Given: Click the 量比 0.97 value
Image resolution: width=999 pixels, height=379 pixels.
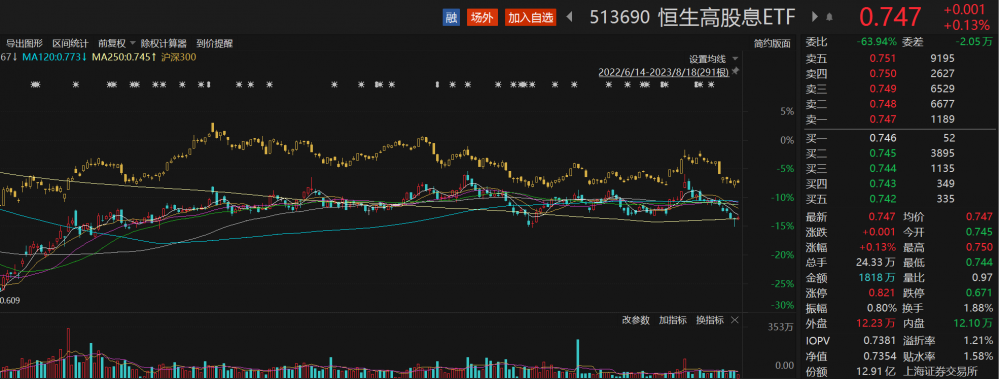Looking at the screenshot, I should (x=983, y=278).
